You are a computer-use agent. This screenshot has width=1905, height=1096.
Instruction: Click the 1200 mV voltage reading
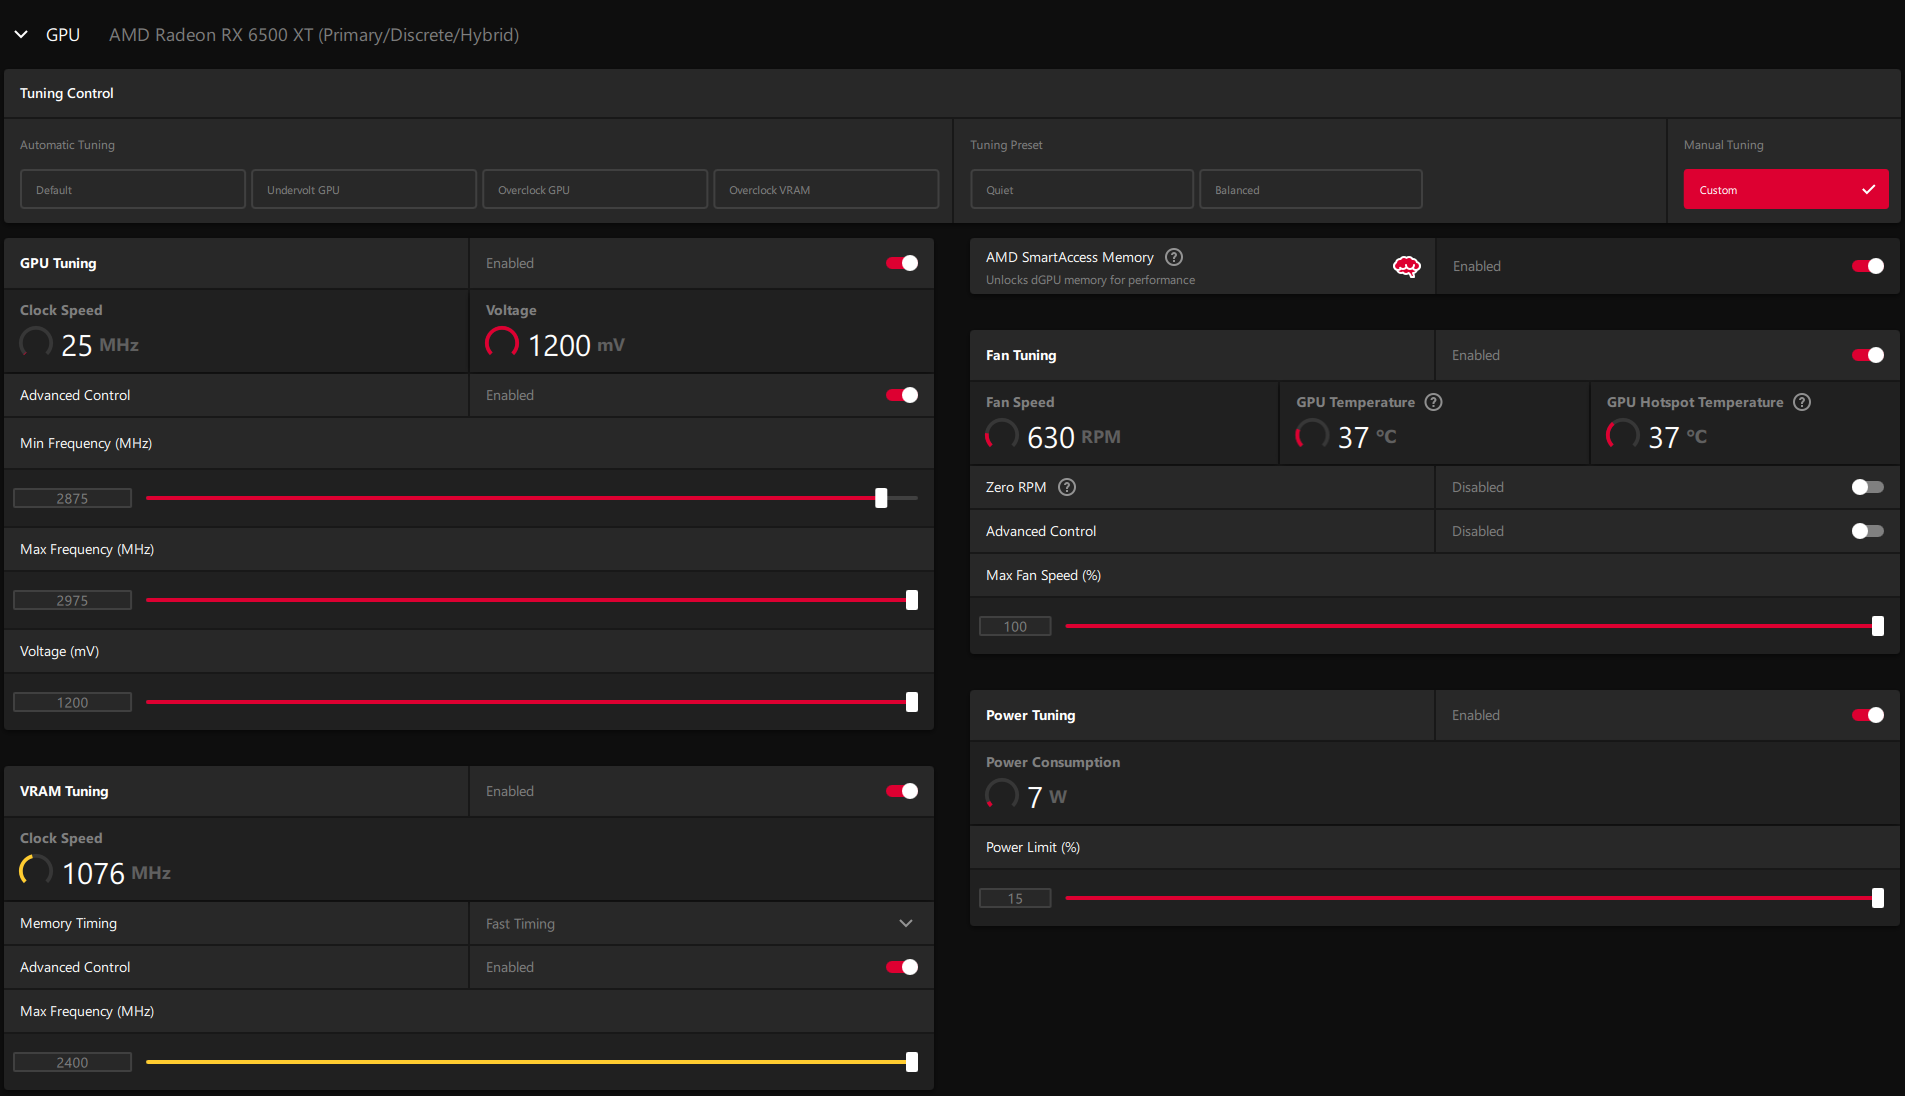coord(576,345)
